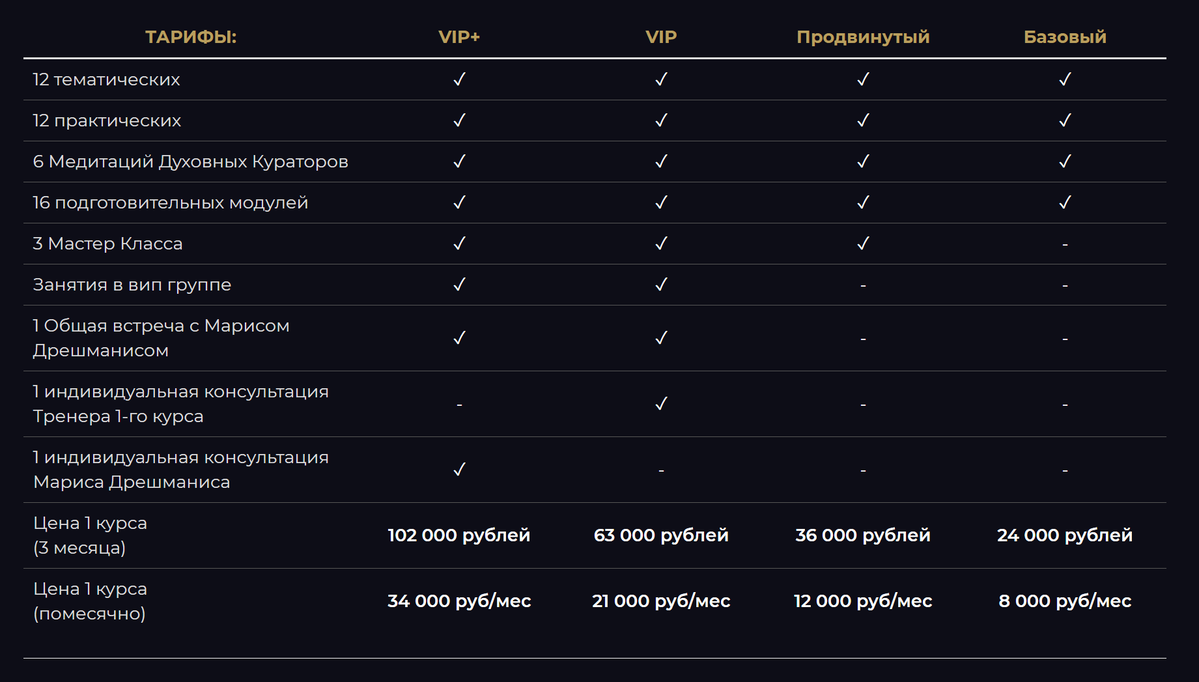Click the VIP checkmark for 6 Медитаций row

[x=661, y=161]
